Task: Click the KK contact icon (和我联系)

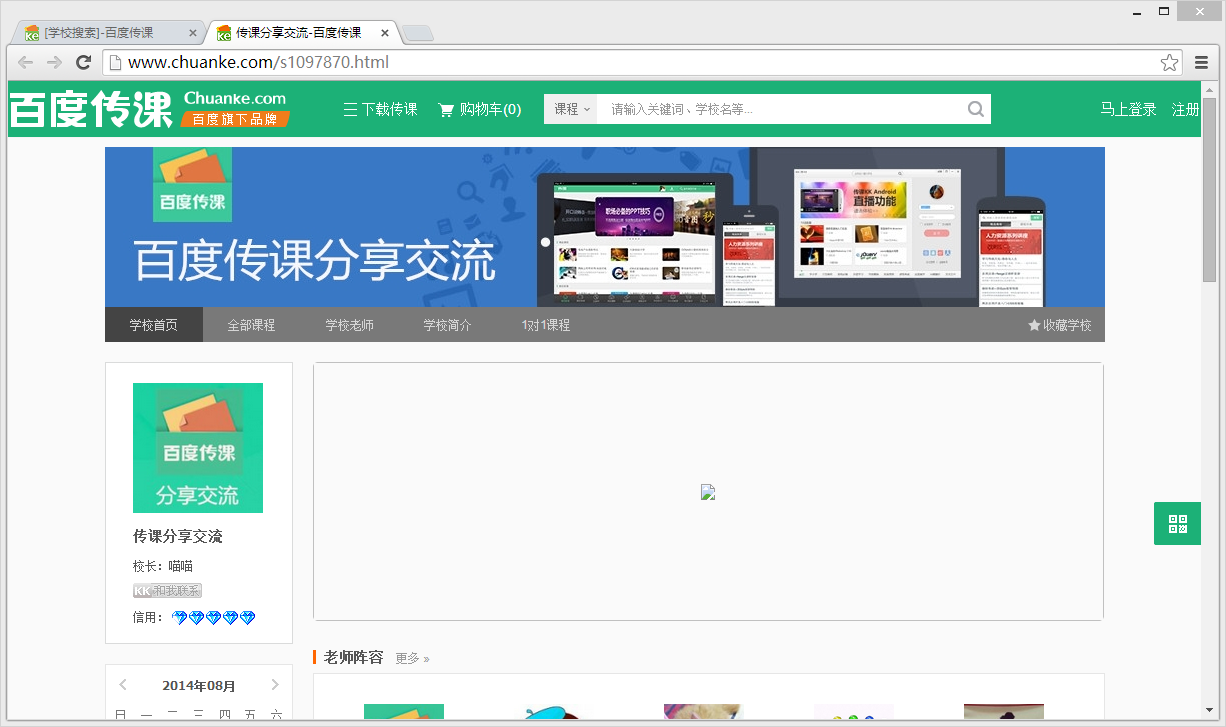Action: pyautogui.click(x=167, y=590)
